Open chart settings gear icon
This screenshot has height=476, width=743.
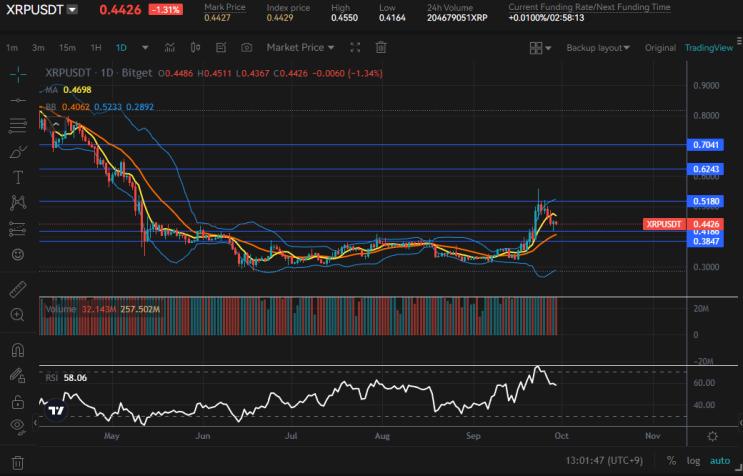[x=712, y=436]
